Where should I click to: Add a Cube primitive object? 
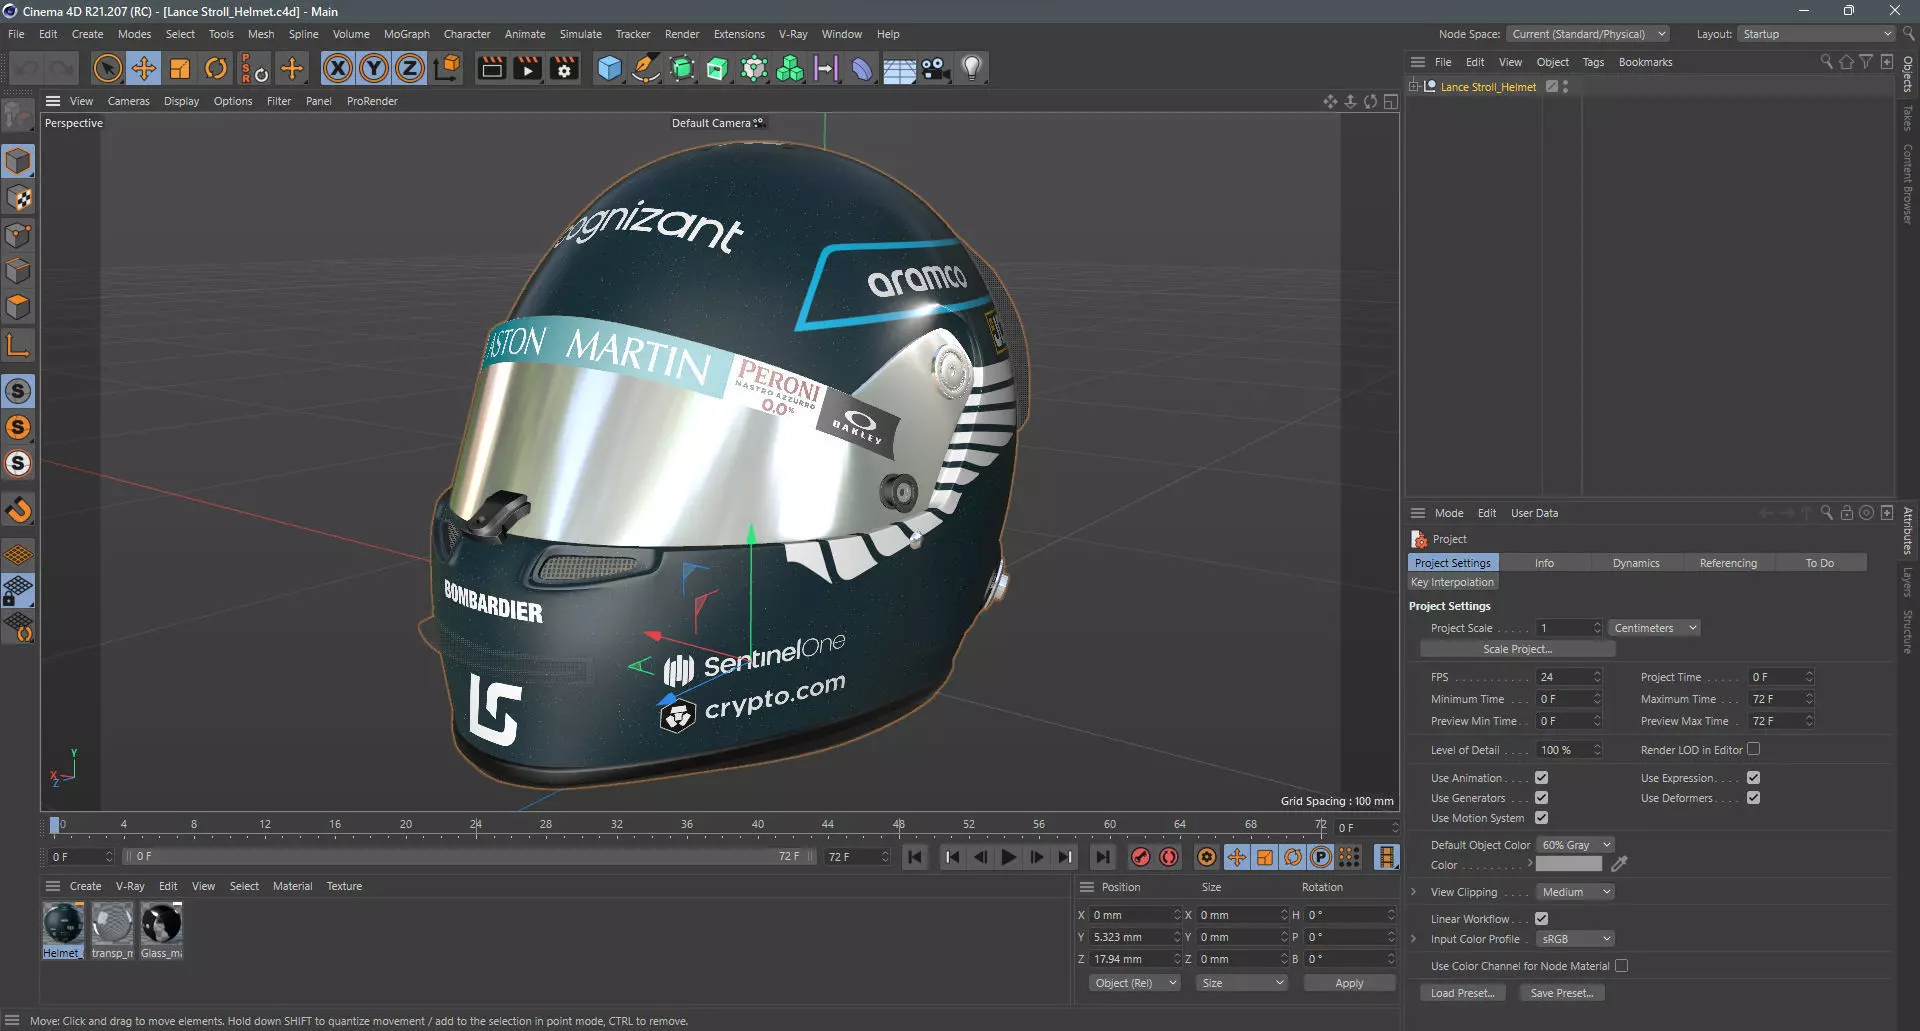[x=609, y=68]
